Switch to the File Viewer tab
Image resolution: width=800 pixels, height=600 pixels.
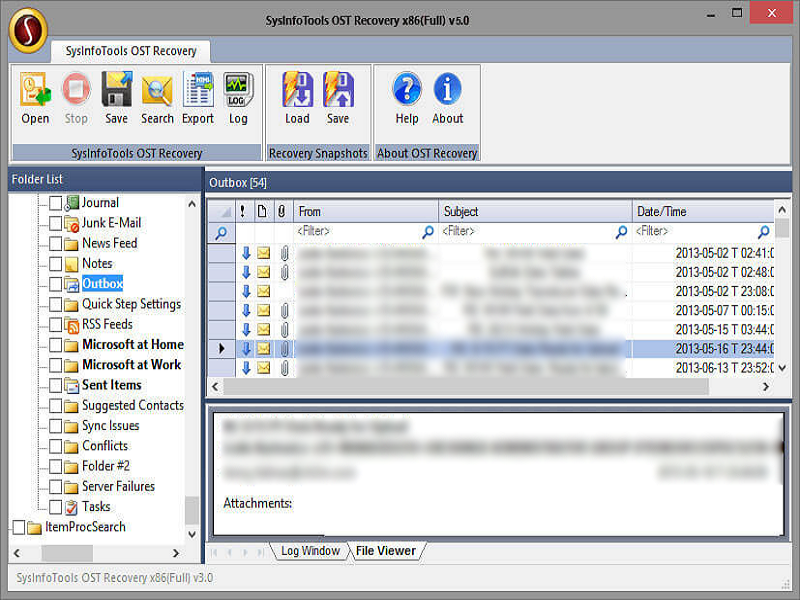[x=388, y=551]
